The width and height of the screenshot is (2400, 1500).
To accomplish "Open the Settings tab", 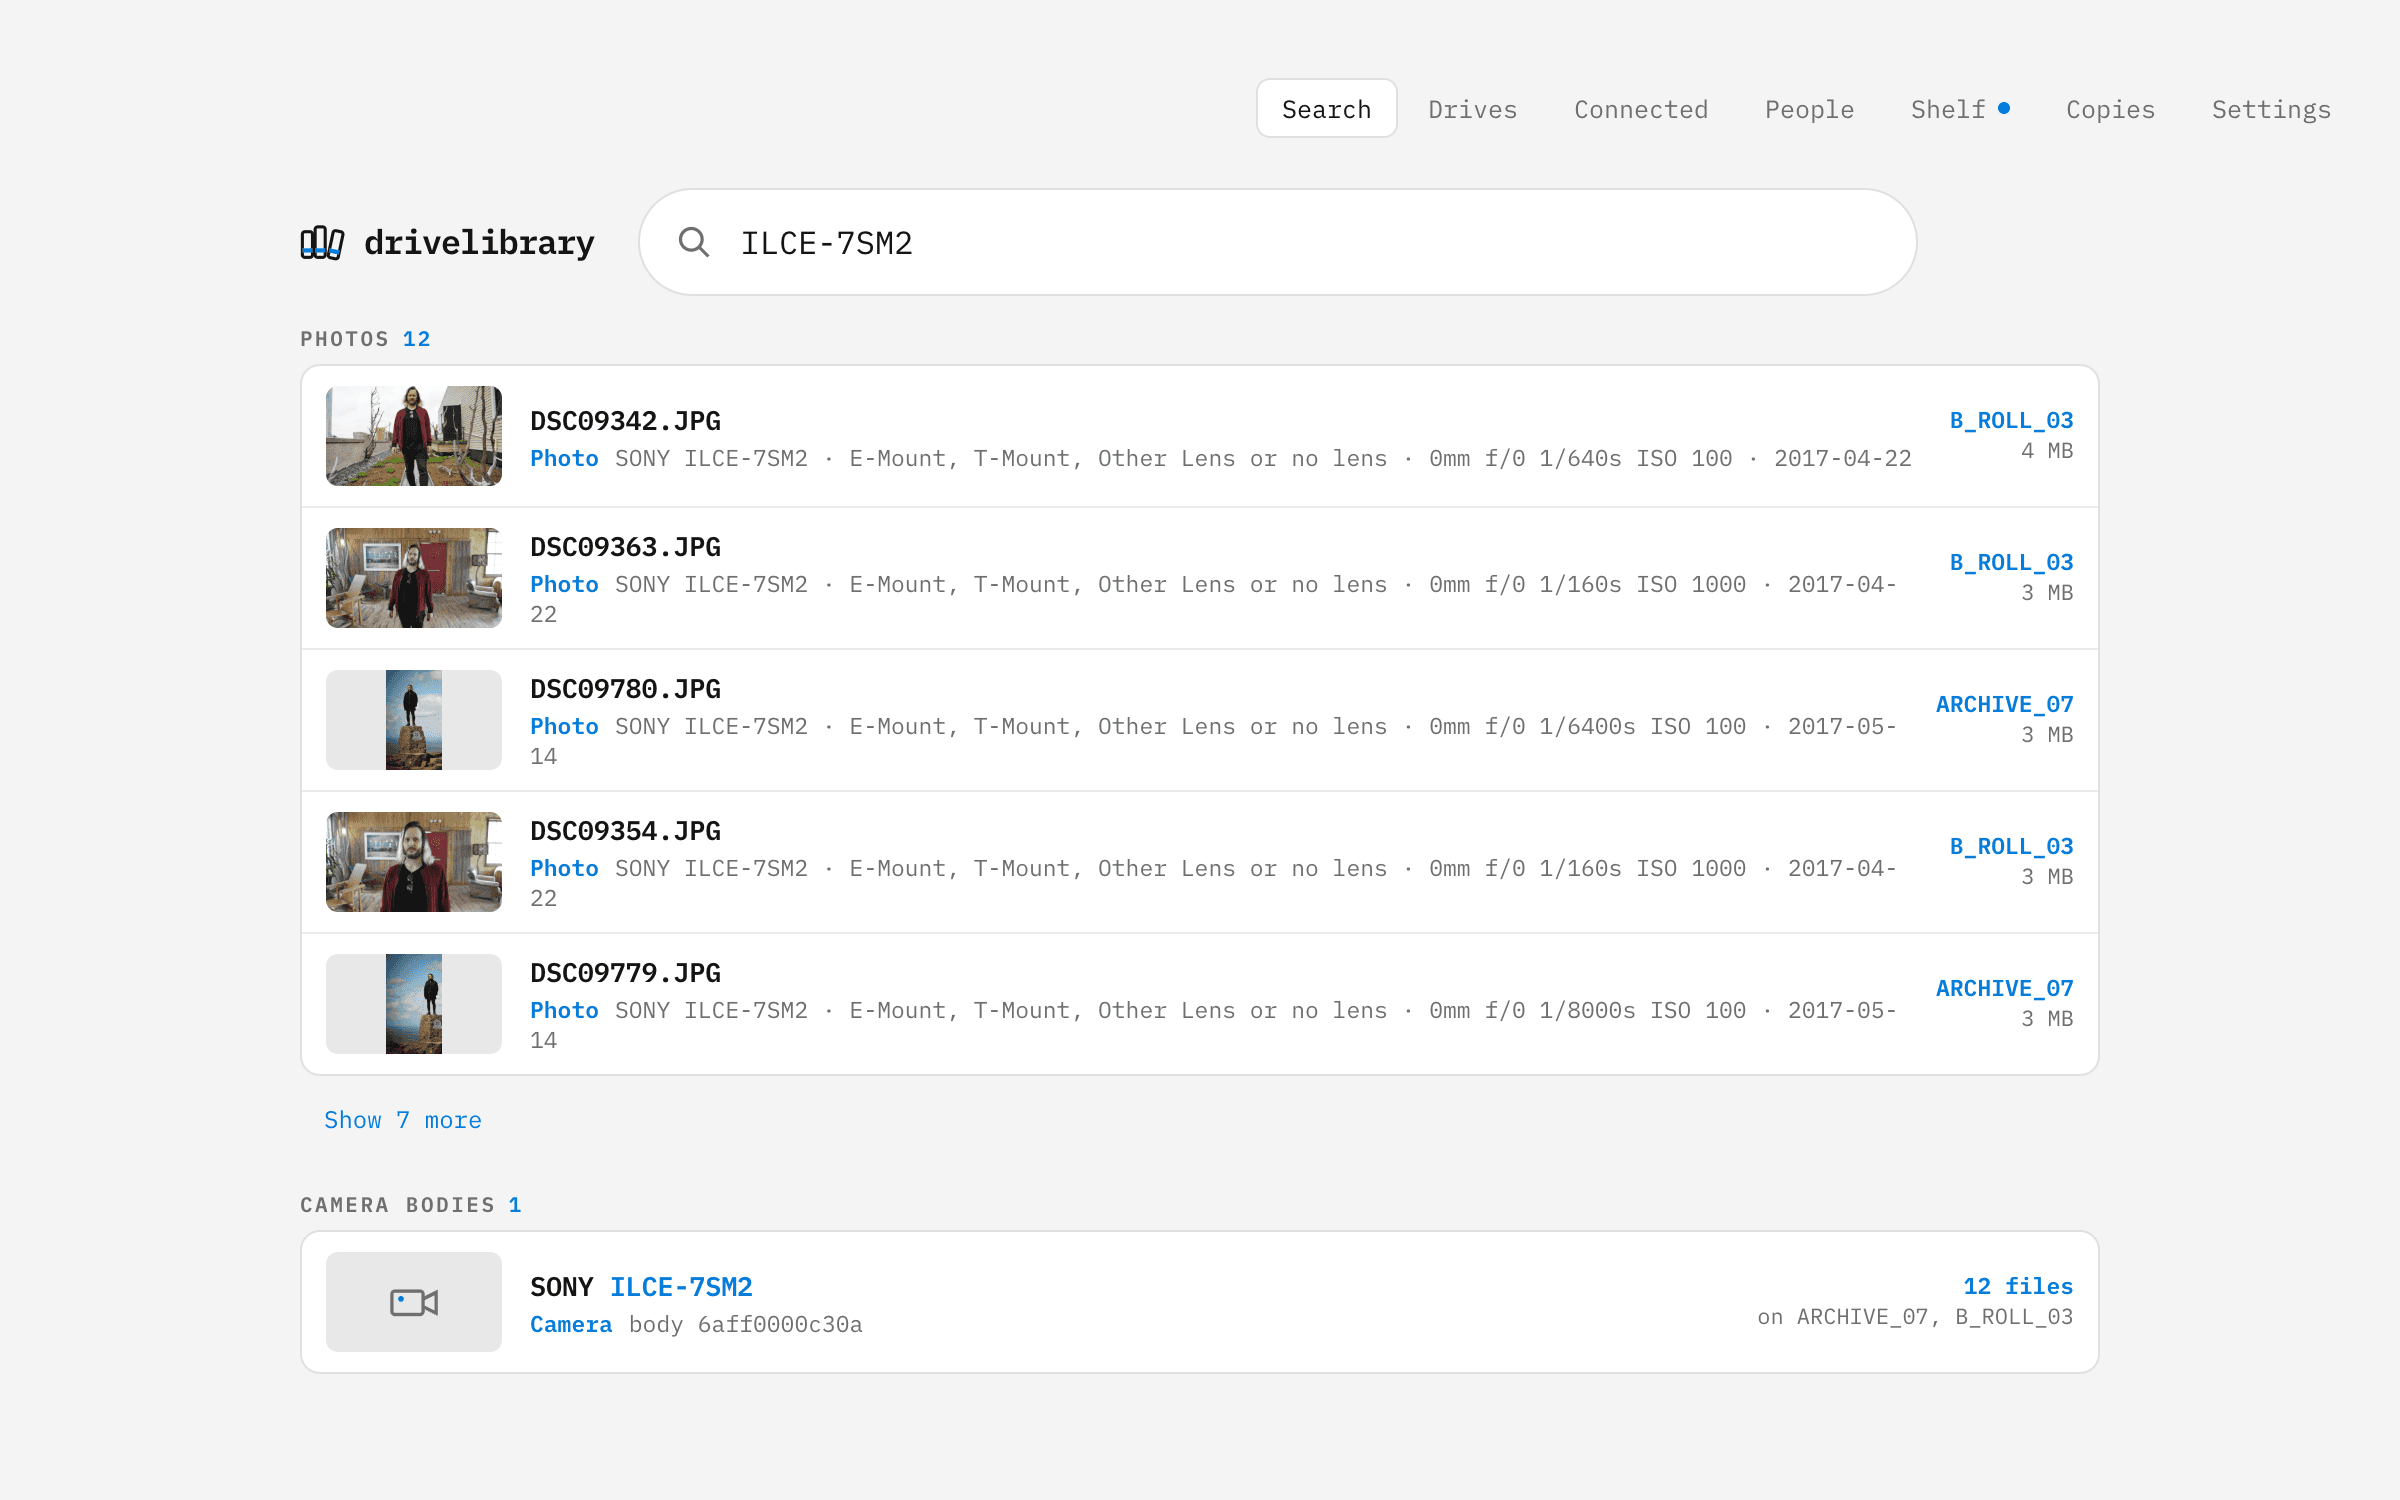I will 2271,109.
